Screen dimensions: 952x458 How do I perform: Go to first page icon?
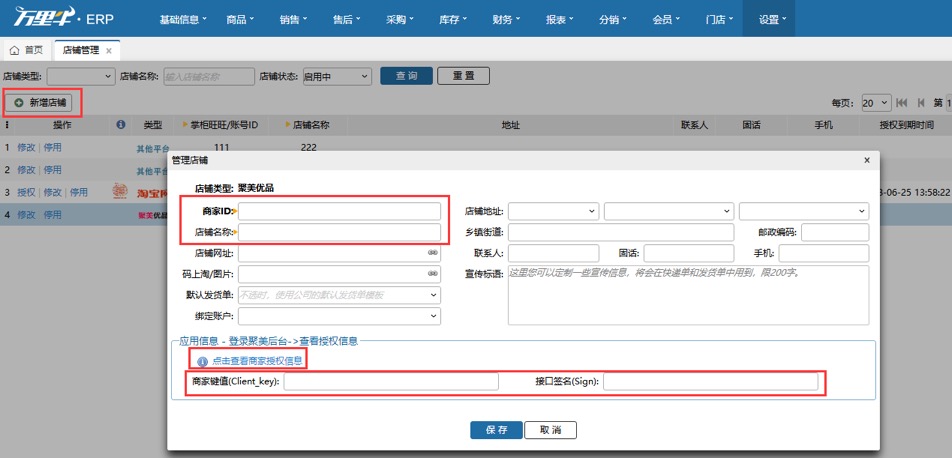(x=902, y=103)
